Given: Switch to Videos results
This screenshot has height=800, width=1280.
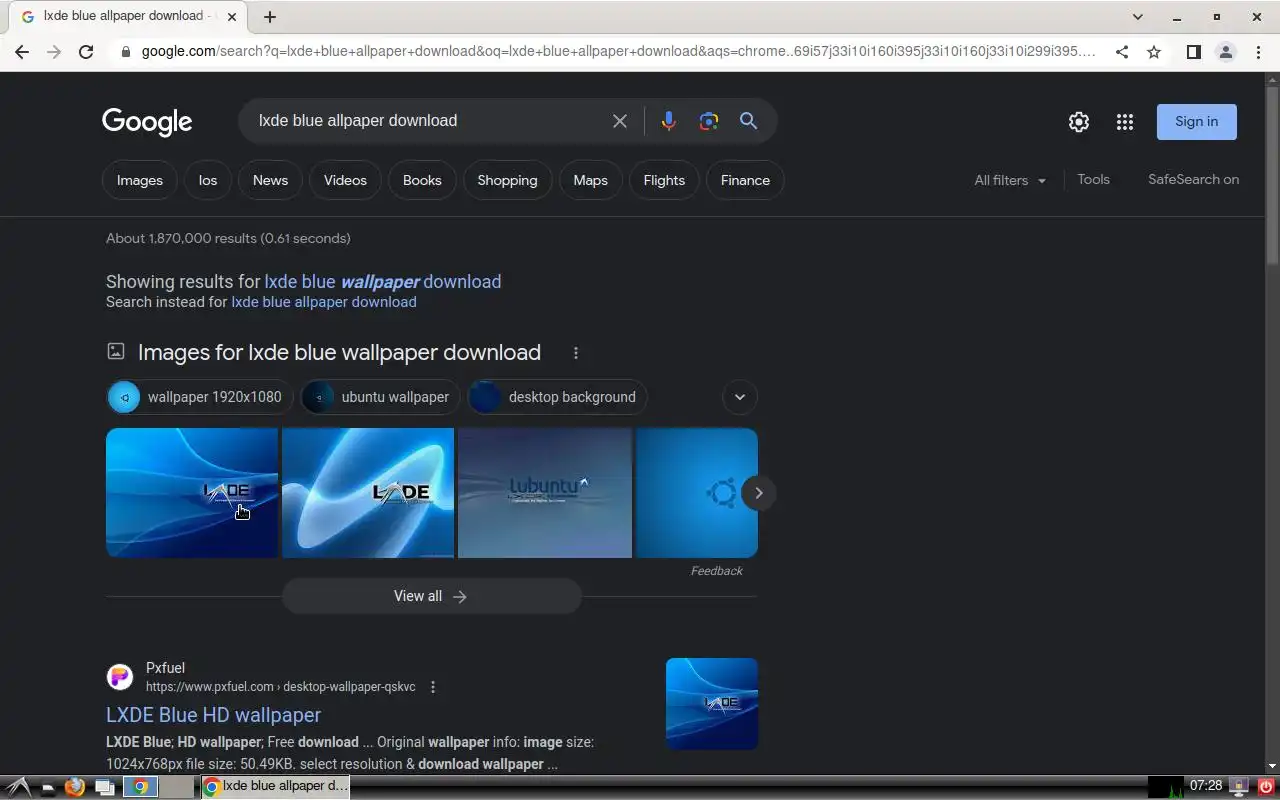Looking at the screenshot, I should click(x=345, y=180).
